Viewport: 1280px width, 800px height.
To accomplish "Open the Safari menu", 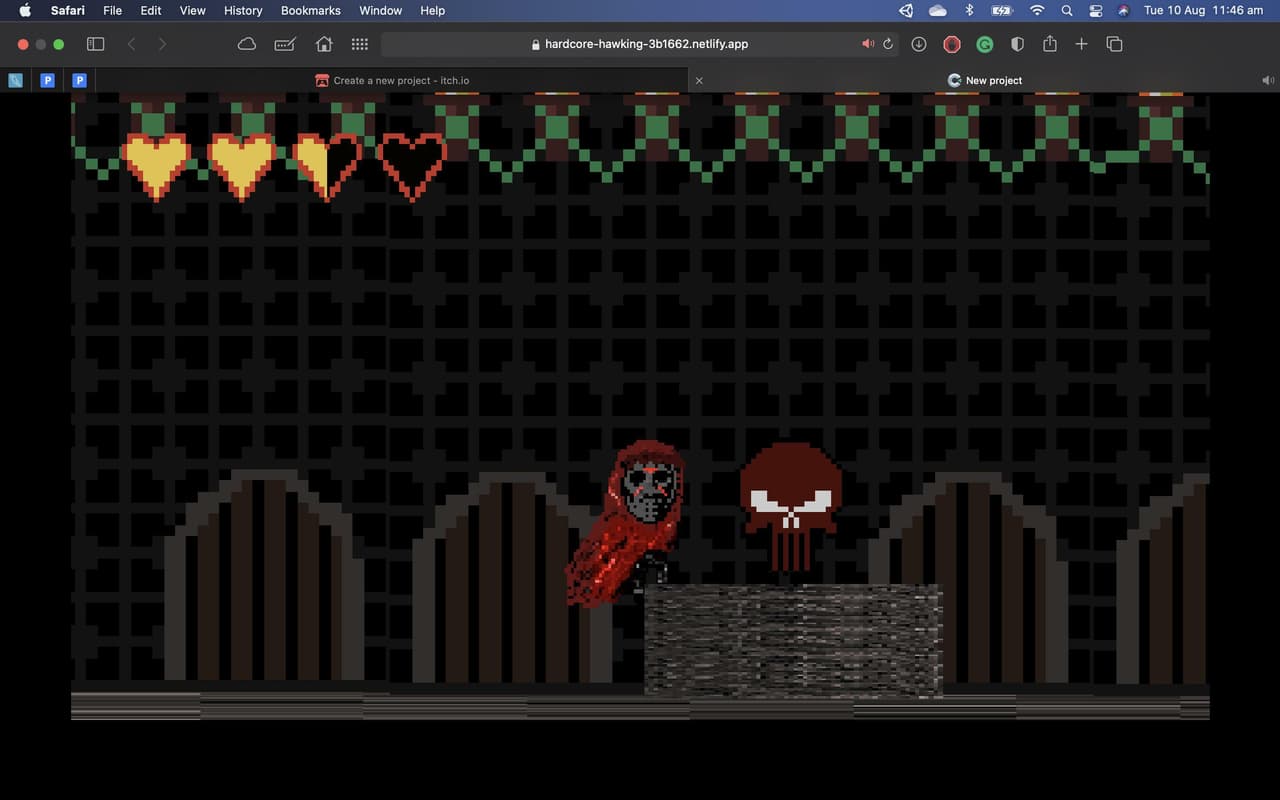I will tap(68, 10).
